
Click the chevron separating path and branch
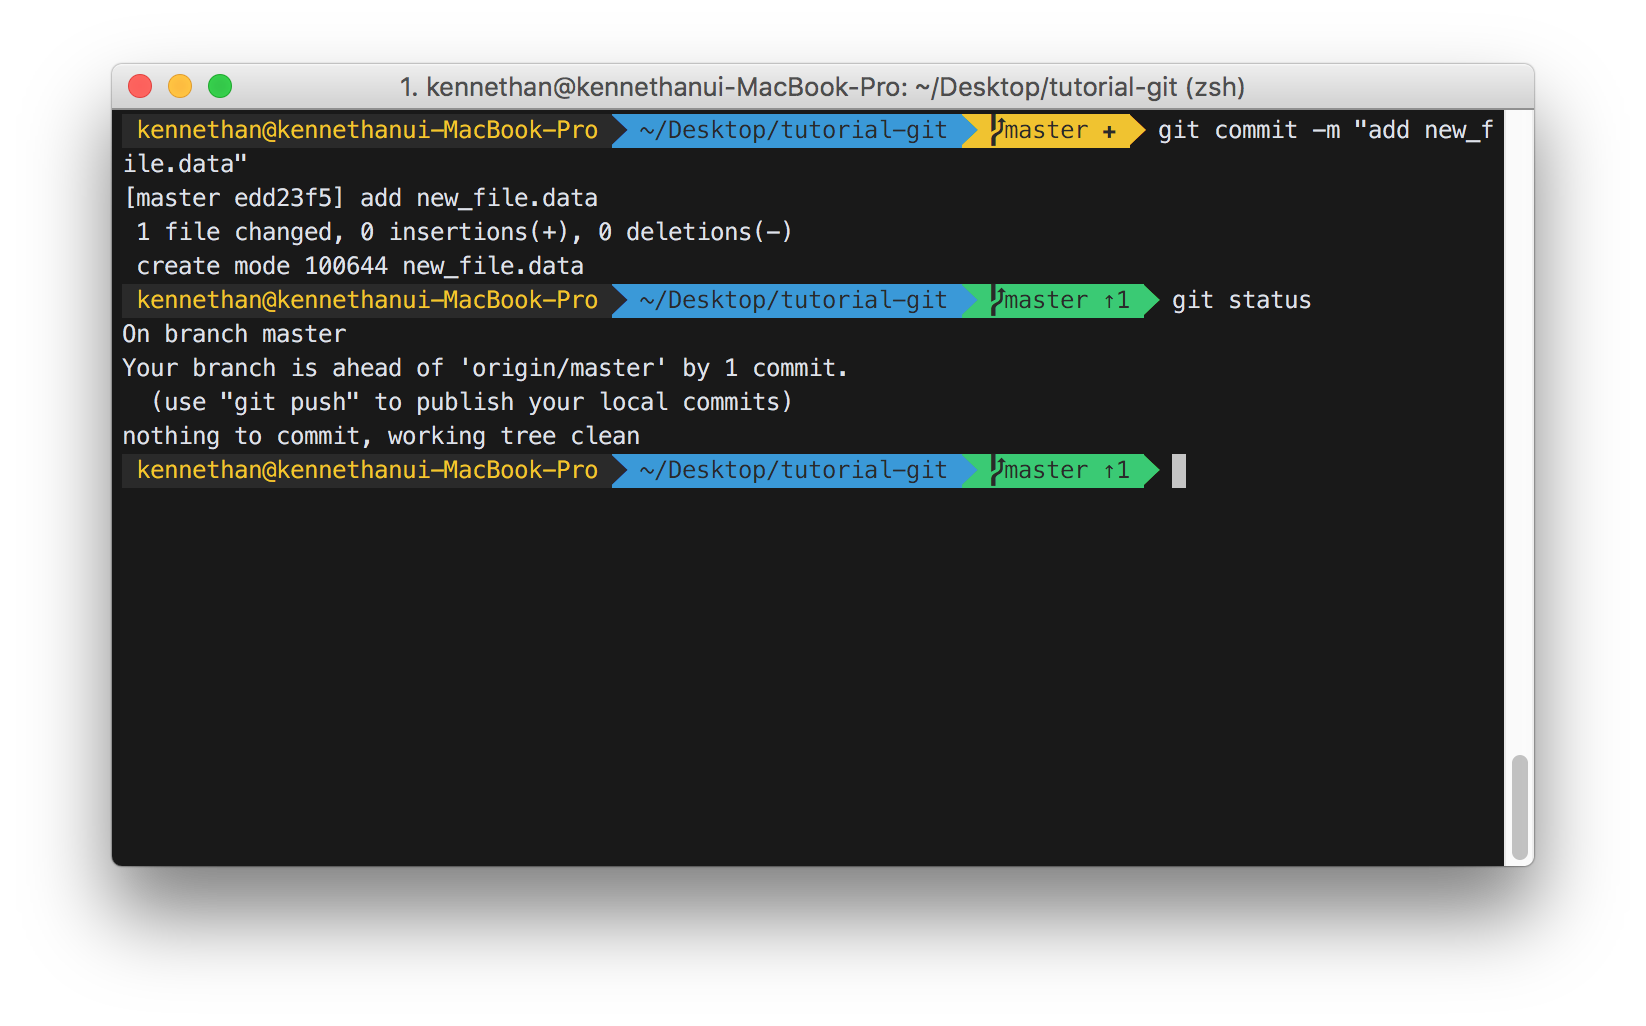(970, 130)
